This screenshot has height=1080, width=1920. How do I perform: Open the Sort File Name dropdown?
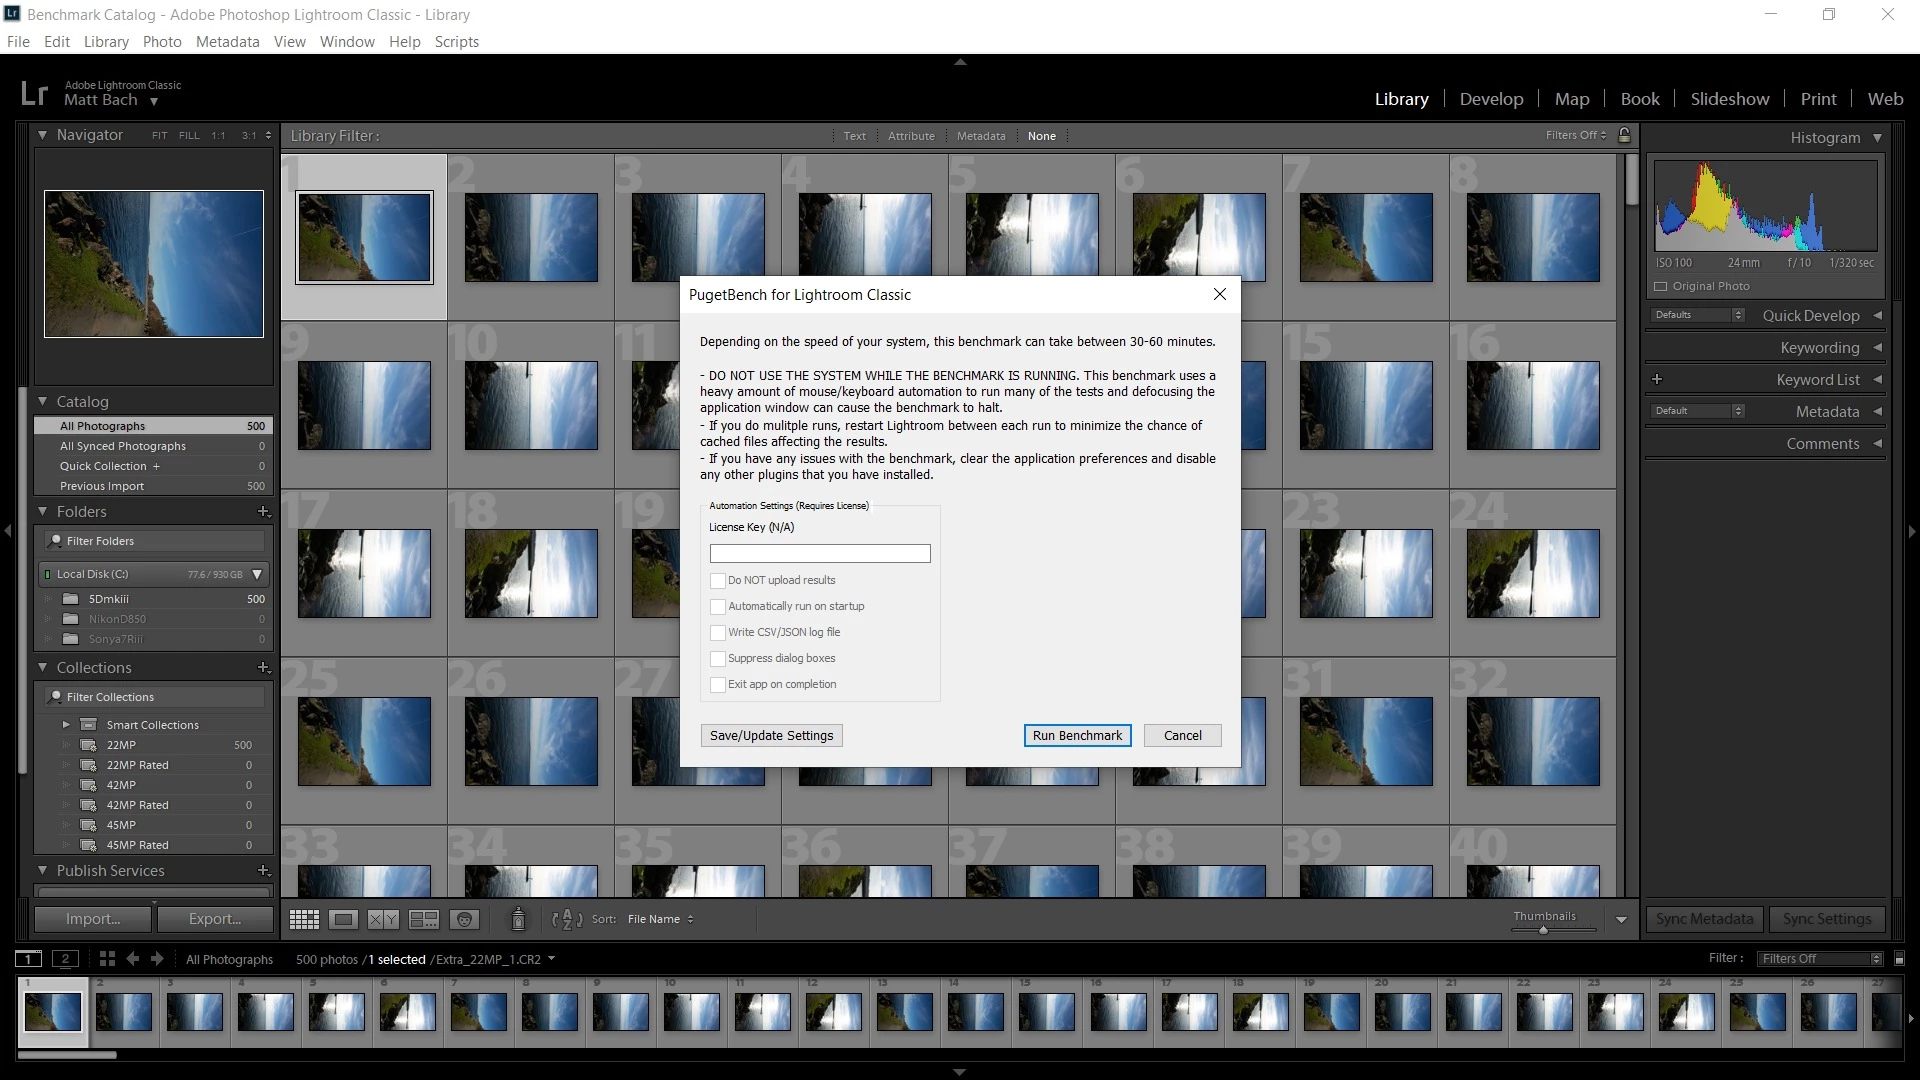[660, 919]
